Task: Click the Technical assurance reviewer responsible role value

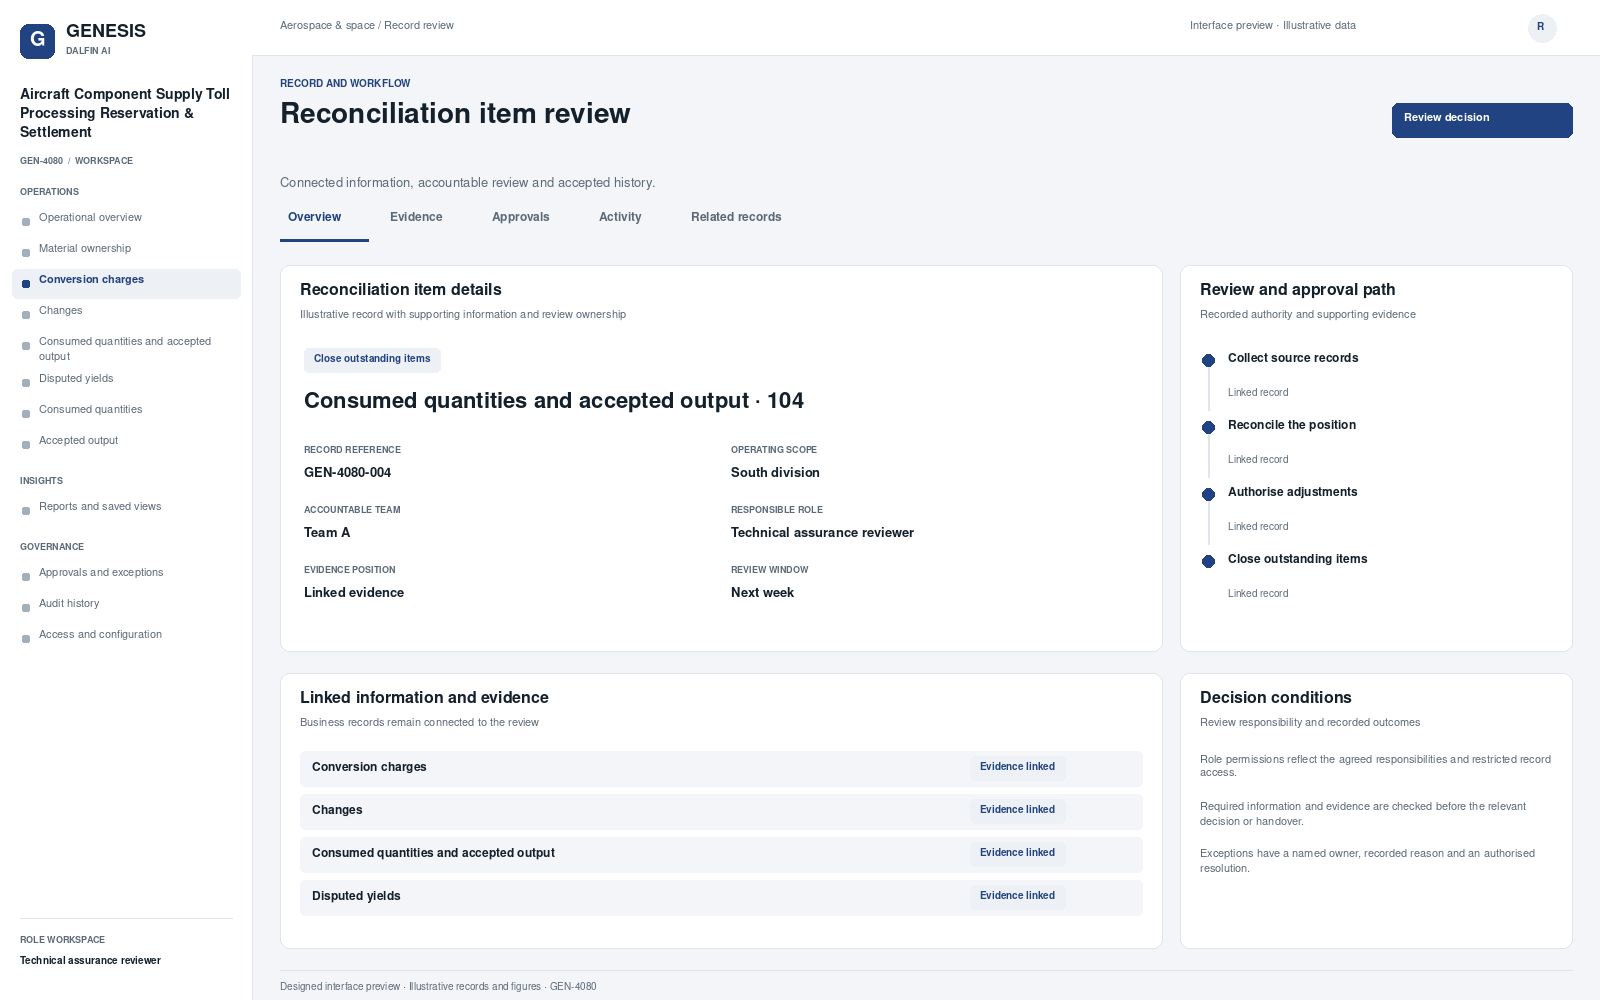Action: tap(822, 533)
